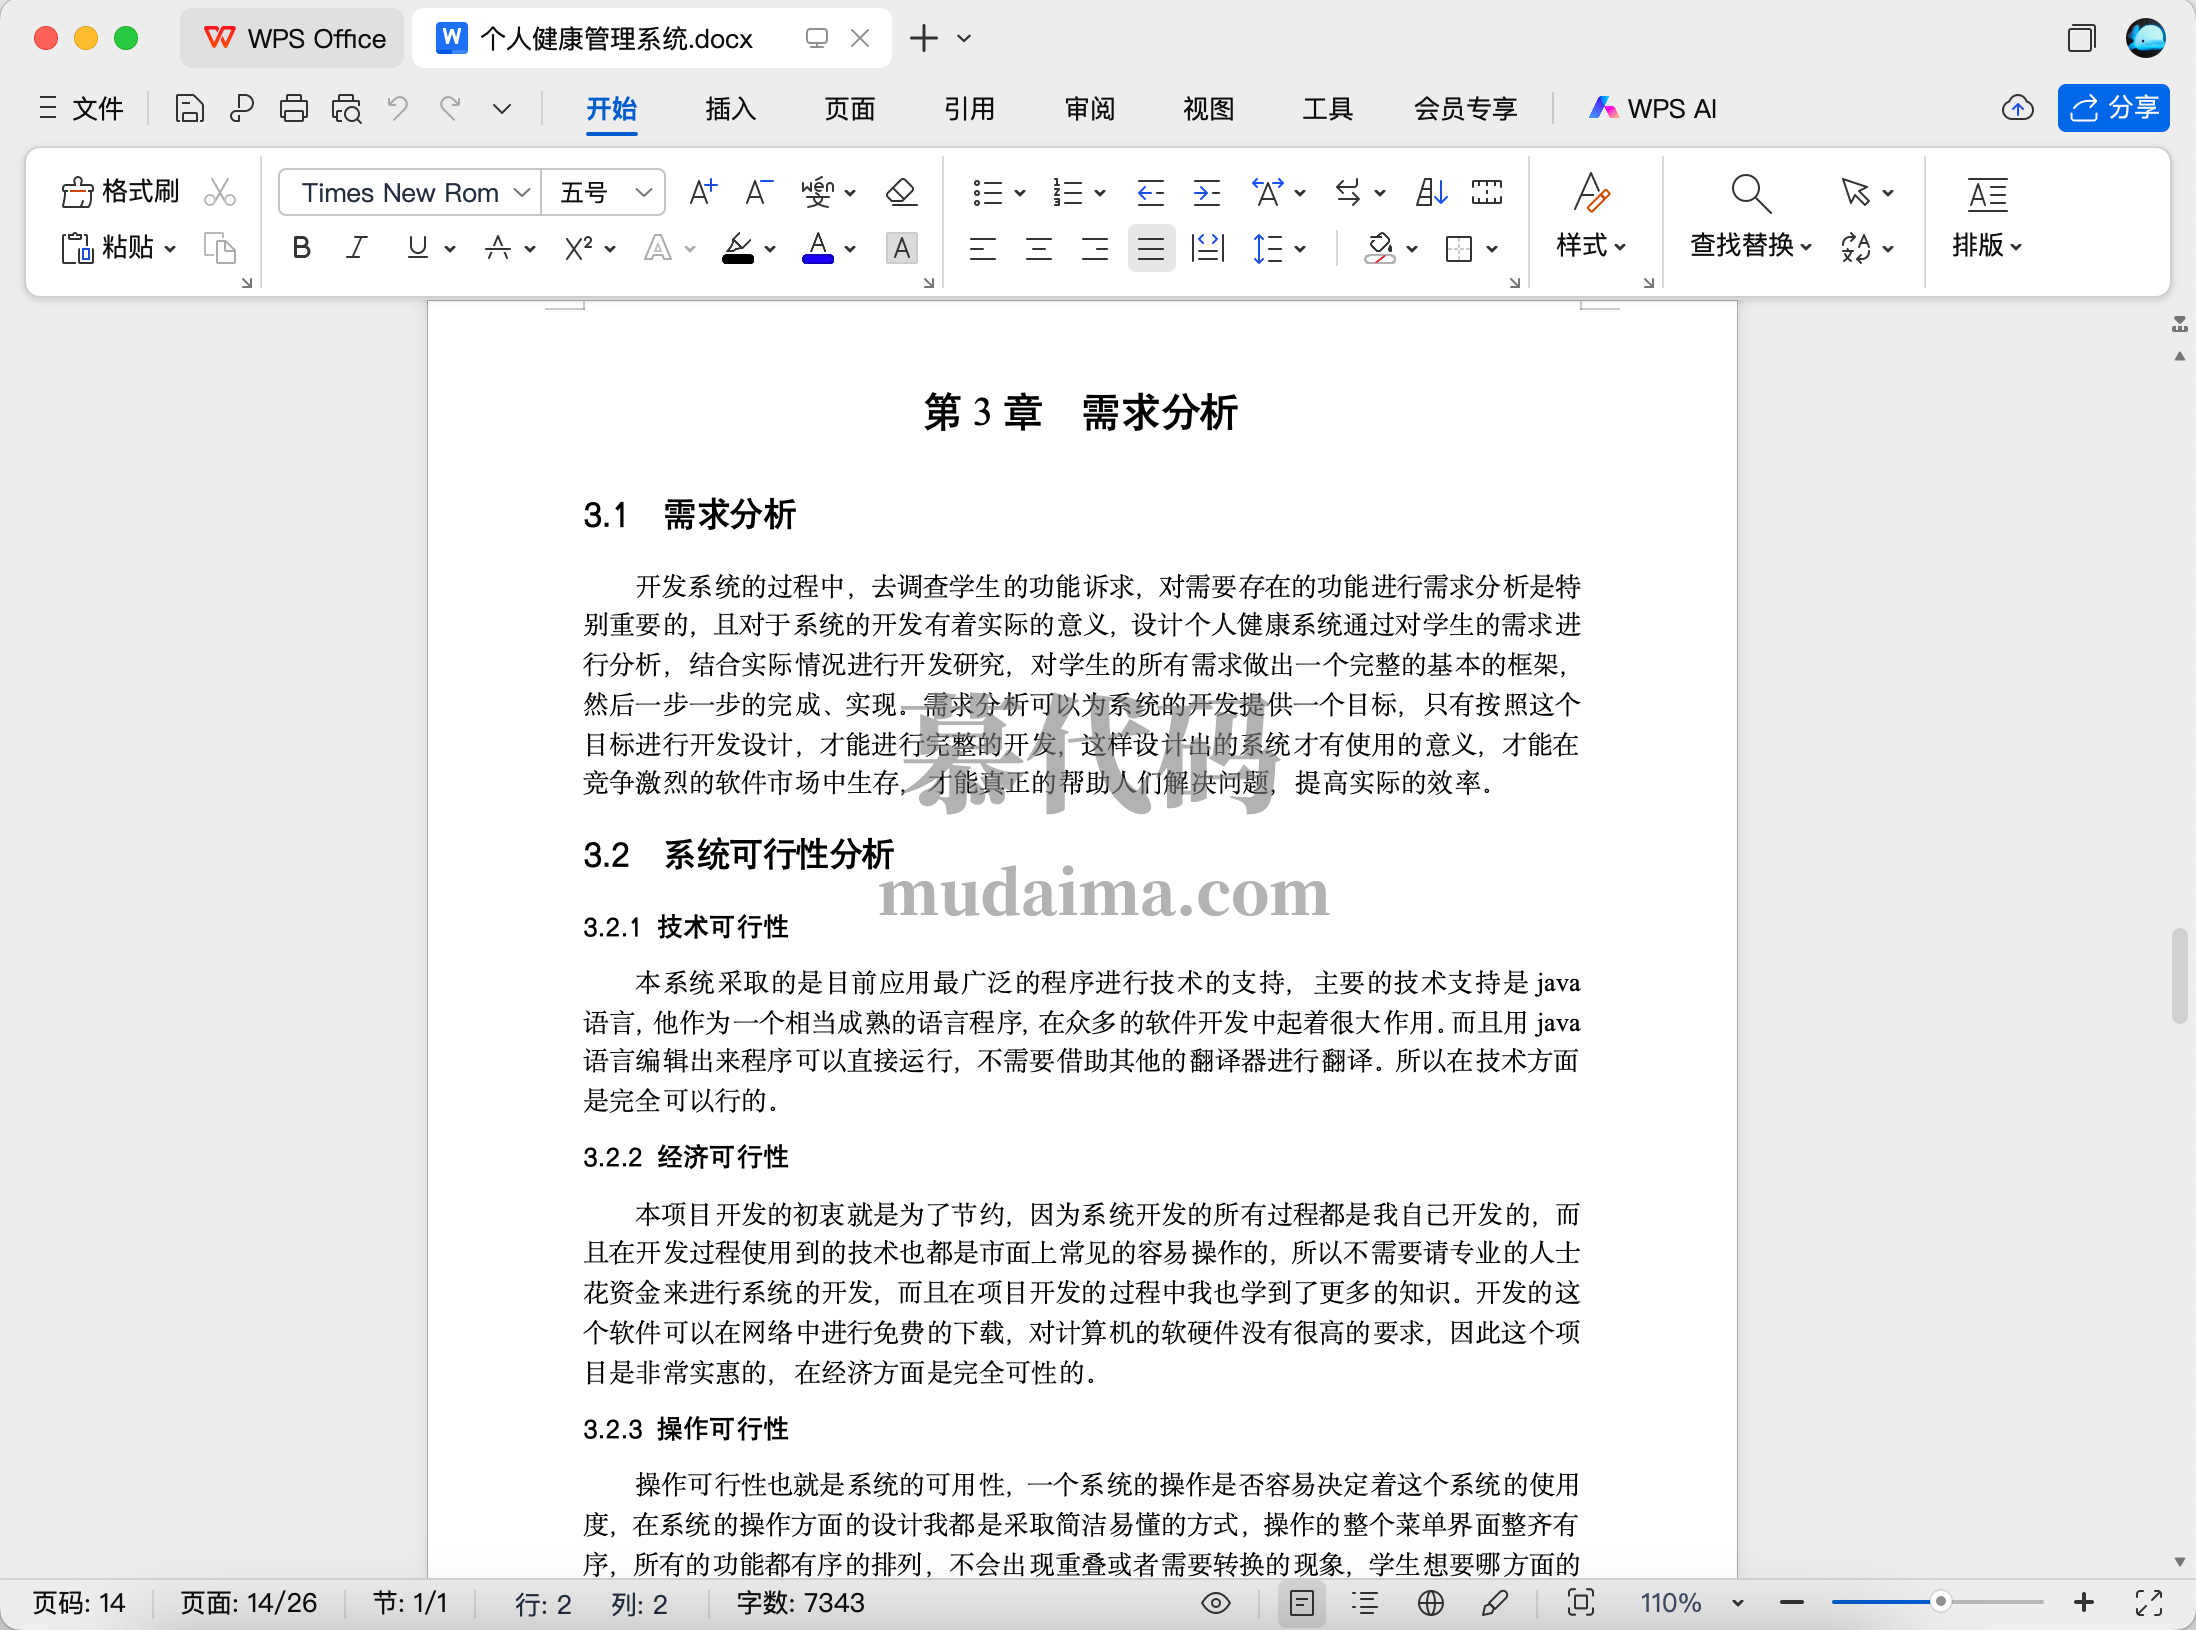Click the word count 字数: 7343 indicator
2196x1630 pixels.
tap(800, 1603)
